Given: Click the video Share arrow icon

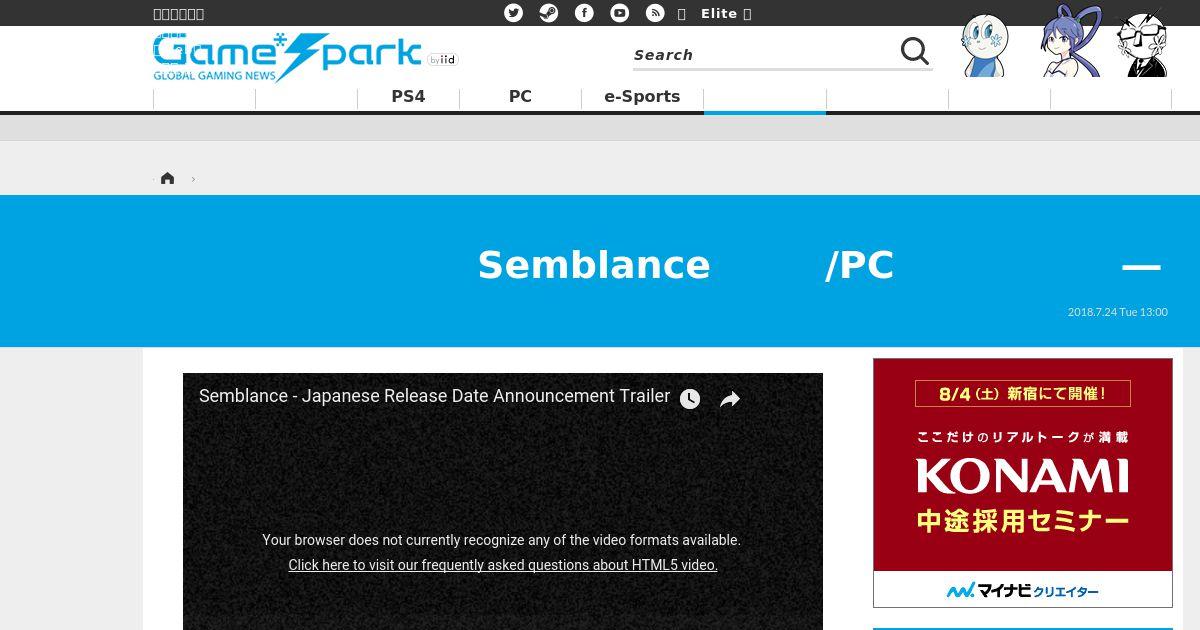Looking at the screenshot, I should tap(730, 399).
